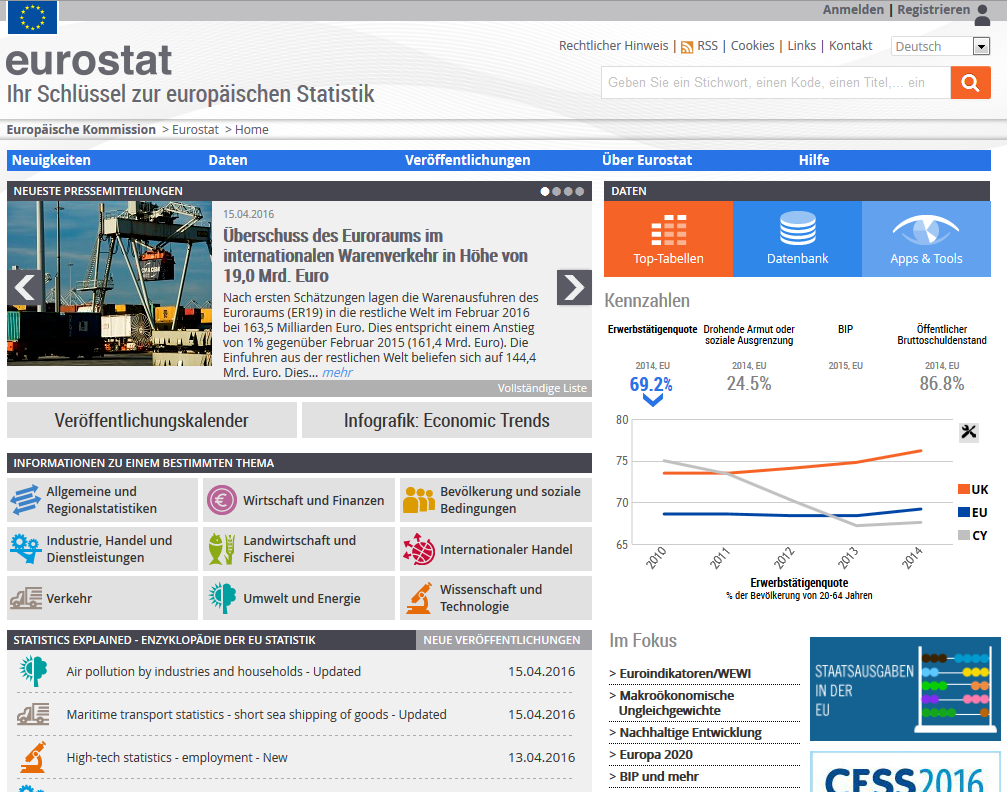This screenshot has height=792, width=1007.
Task: Open the Kontakt link
Action: [x=850, y=46]
